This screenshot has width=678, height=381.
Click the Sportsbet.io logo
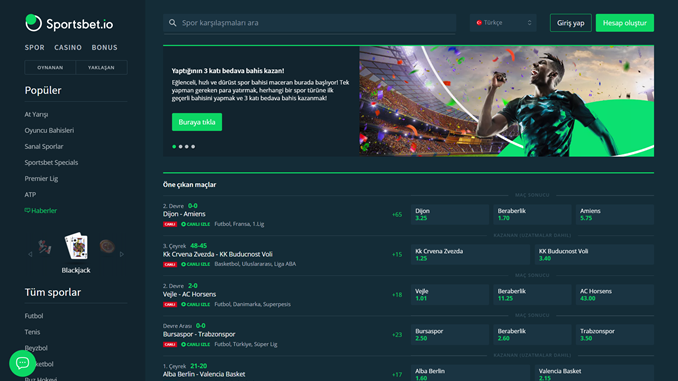[x=69, y=23]
